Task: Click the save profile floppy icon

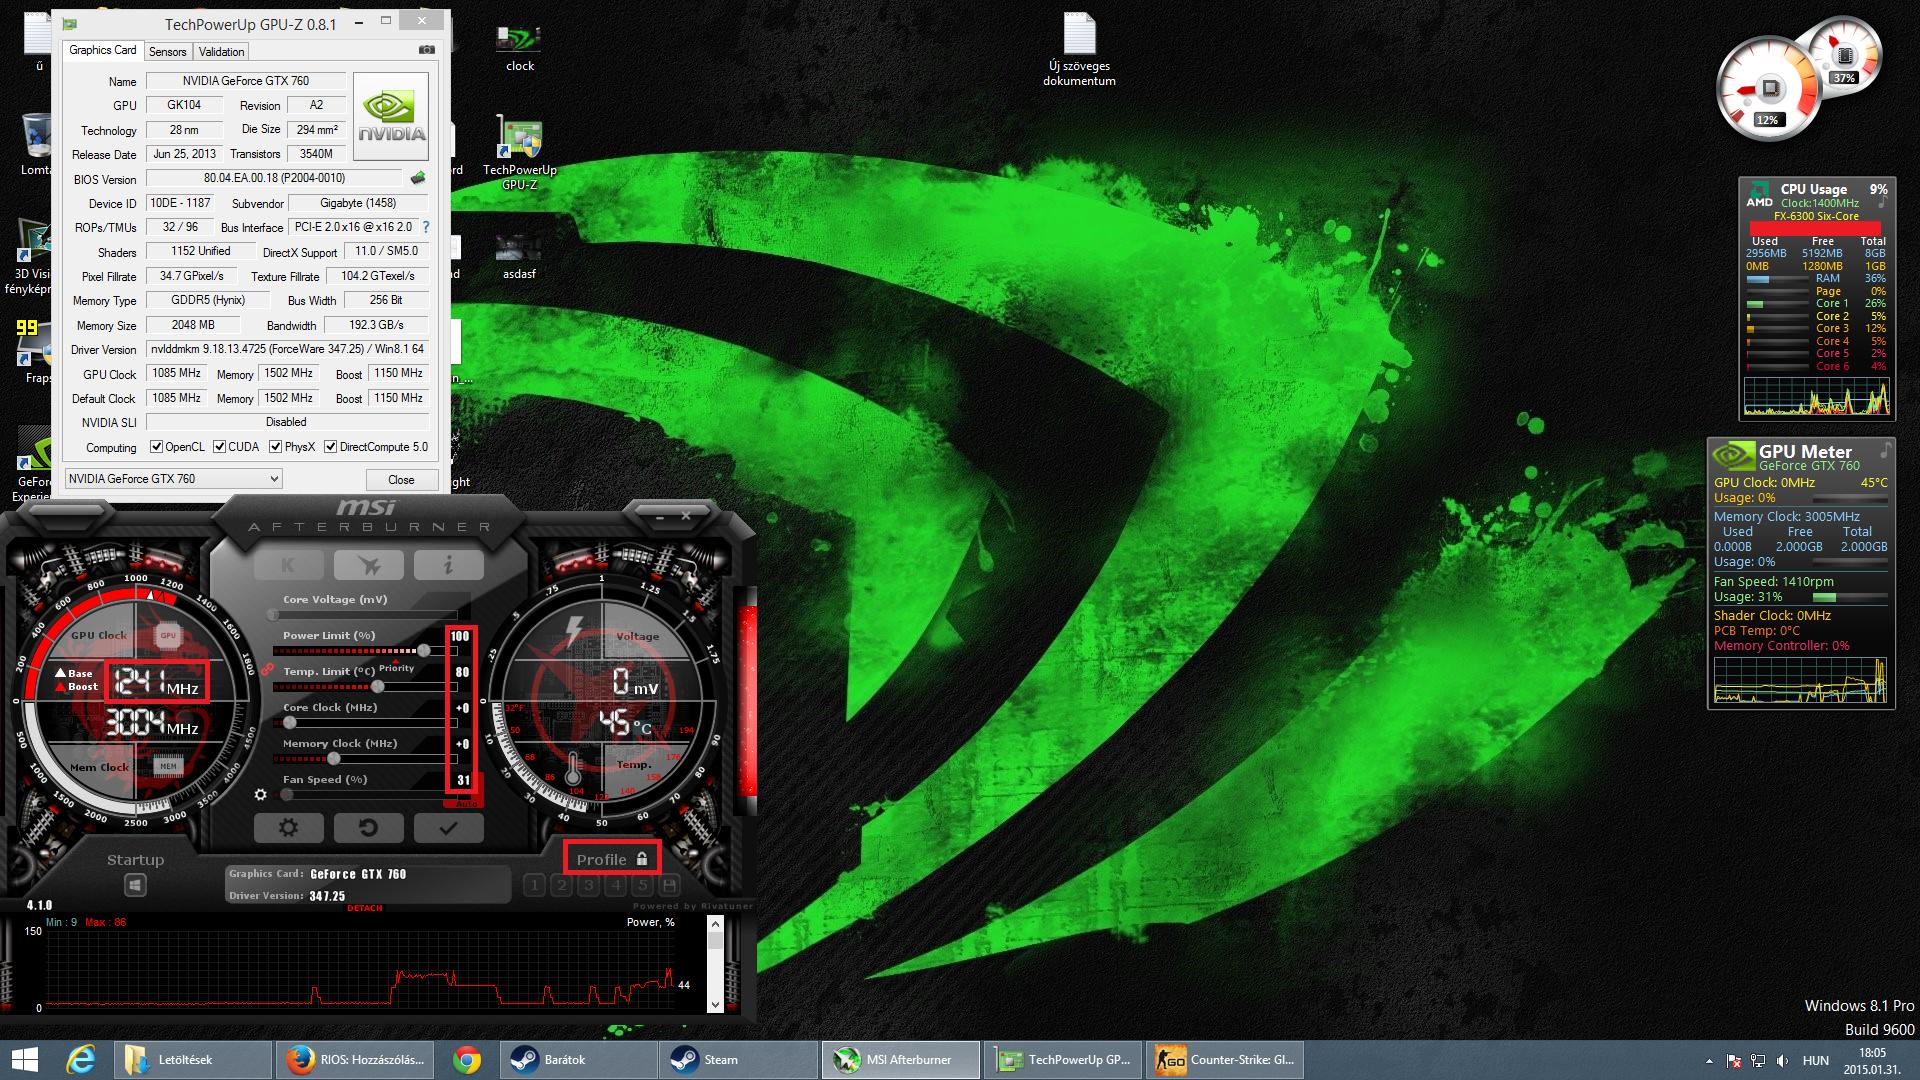Action: point(670,885)
